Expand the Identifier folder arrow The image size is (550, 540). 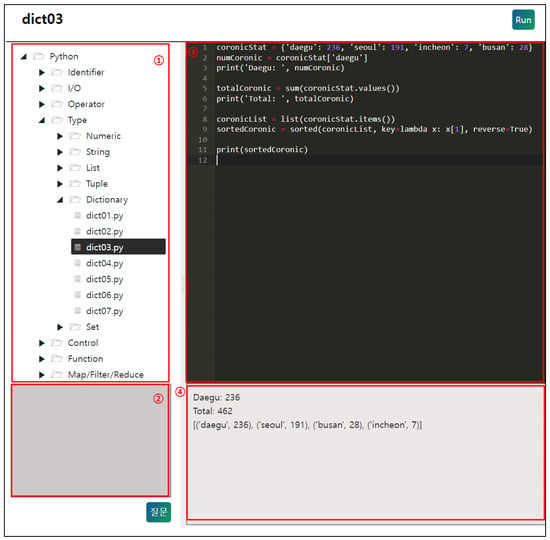click(x=42, y=73)
